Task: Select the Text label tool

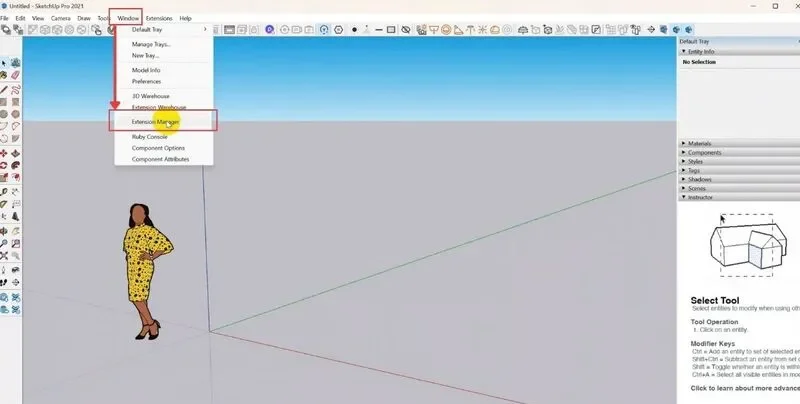Action: (16, 204)
